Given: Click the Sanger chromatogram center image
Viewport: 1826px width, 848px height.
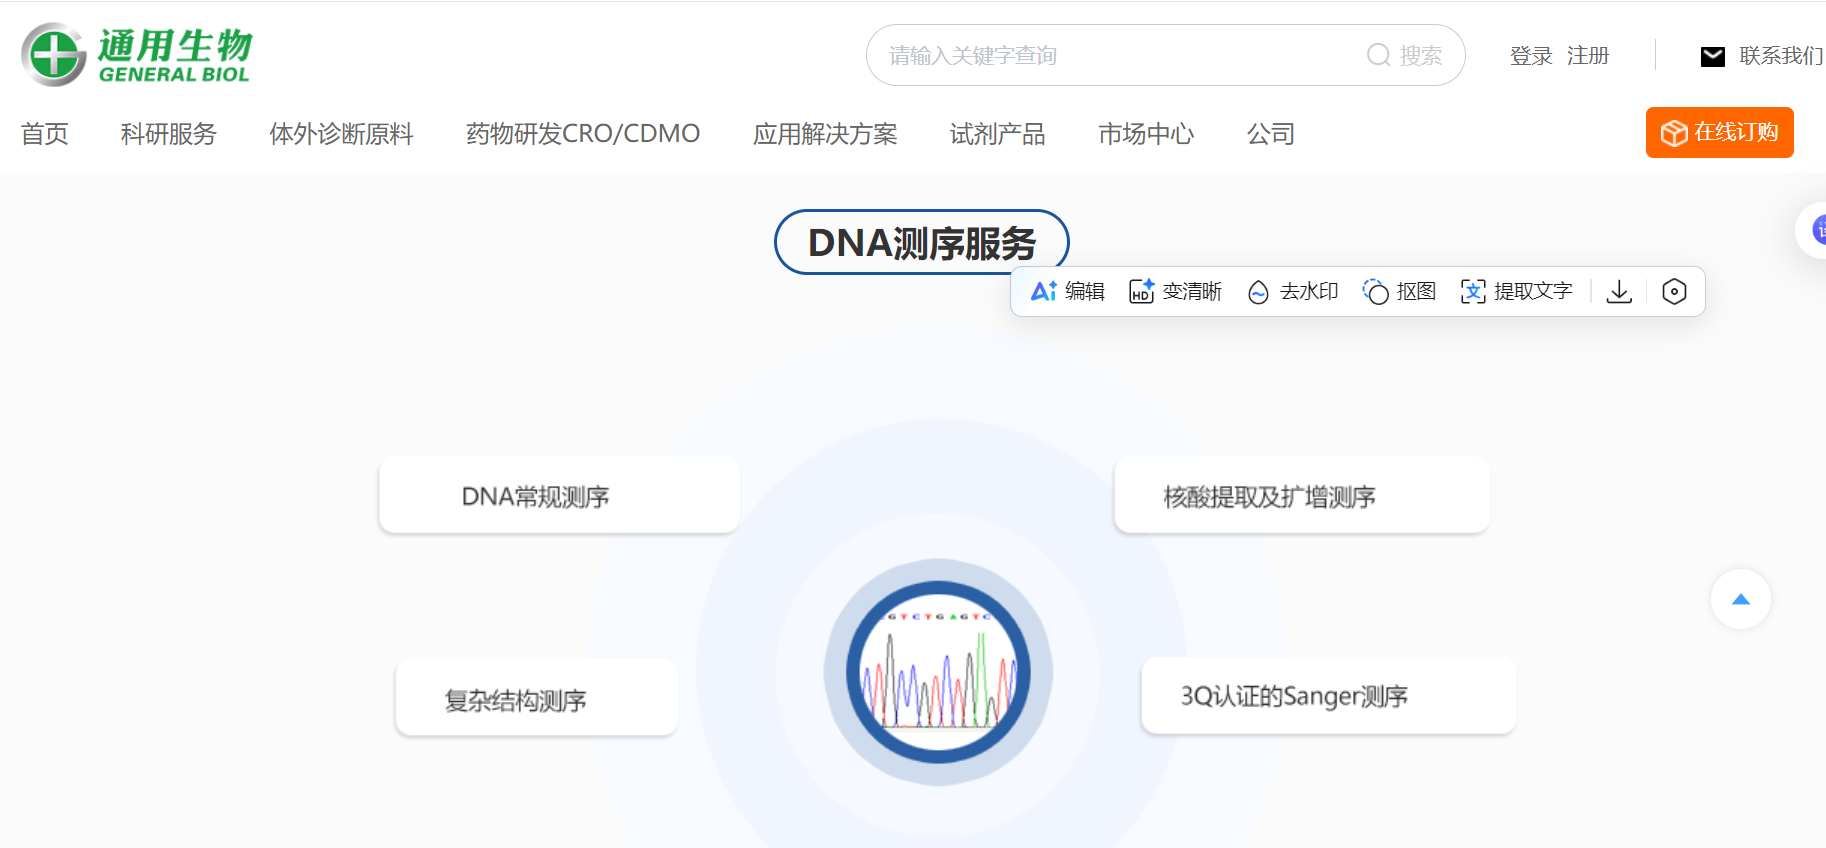Looking at the screenshot, I should [938, 672].
